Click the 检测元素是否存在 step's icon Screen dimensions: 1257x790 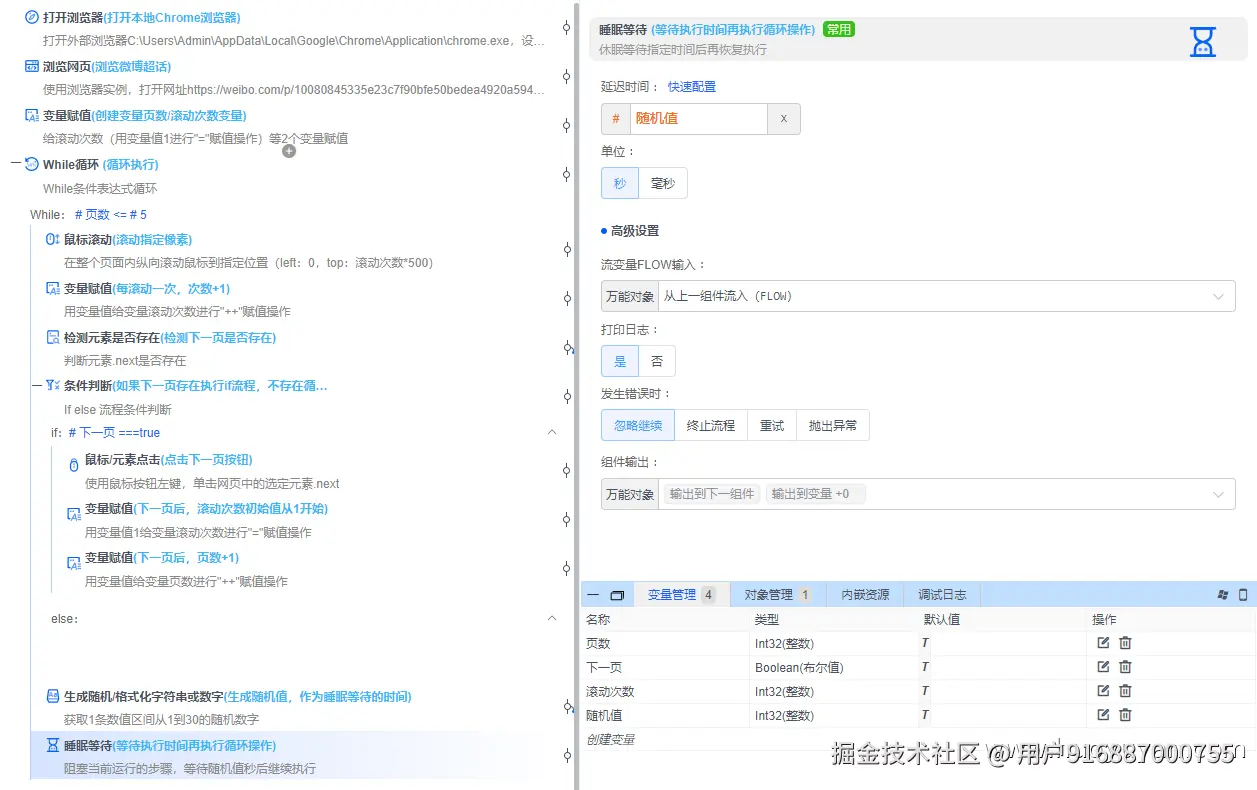coord(53,337)
